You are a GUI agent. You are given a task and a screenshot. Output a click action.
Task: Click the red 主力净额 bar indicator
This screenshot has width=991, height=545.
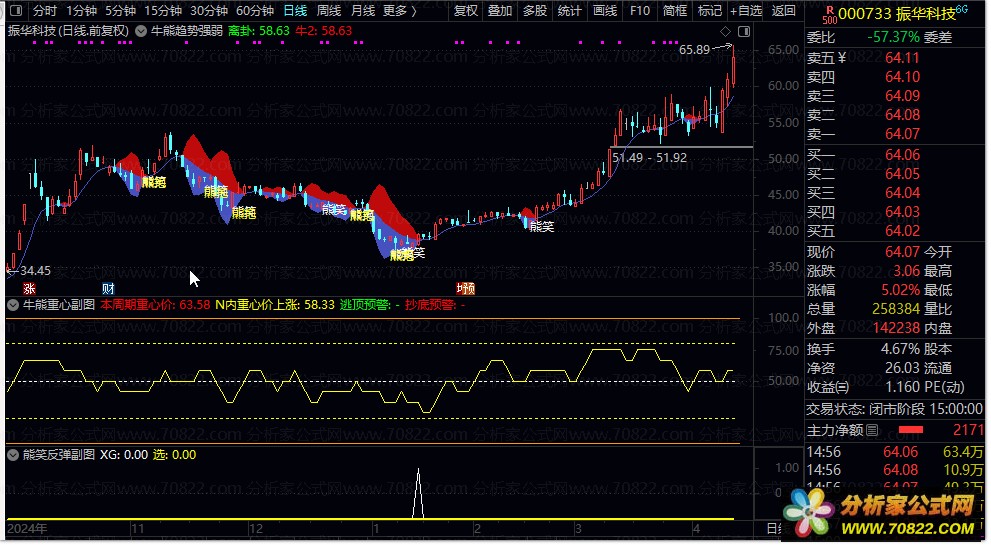(910, 430)
